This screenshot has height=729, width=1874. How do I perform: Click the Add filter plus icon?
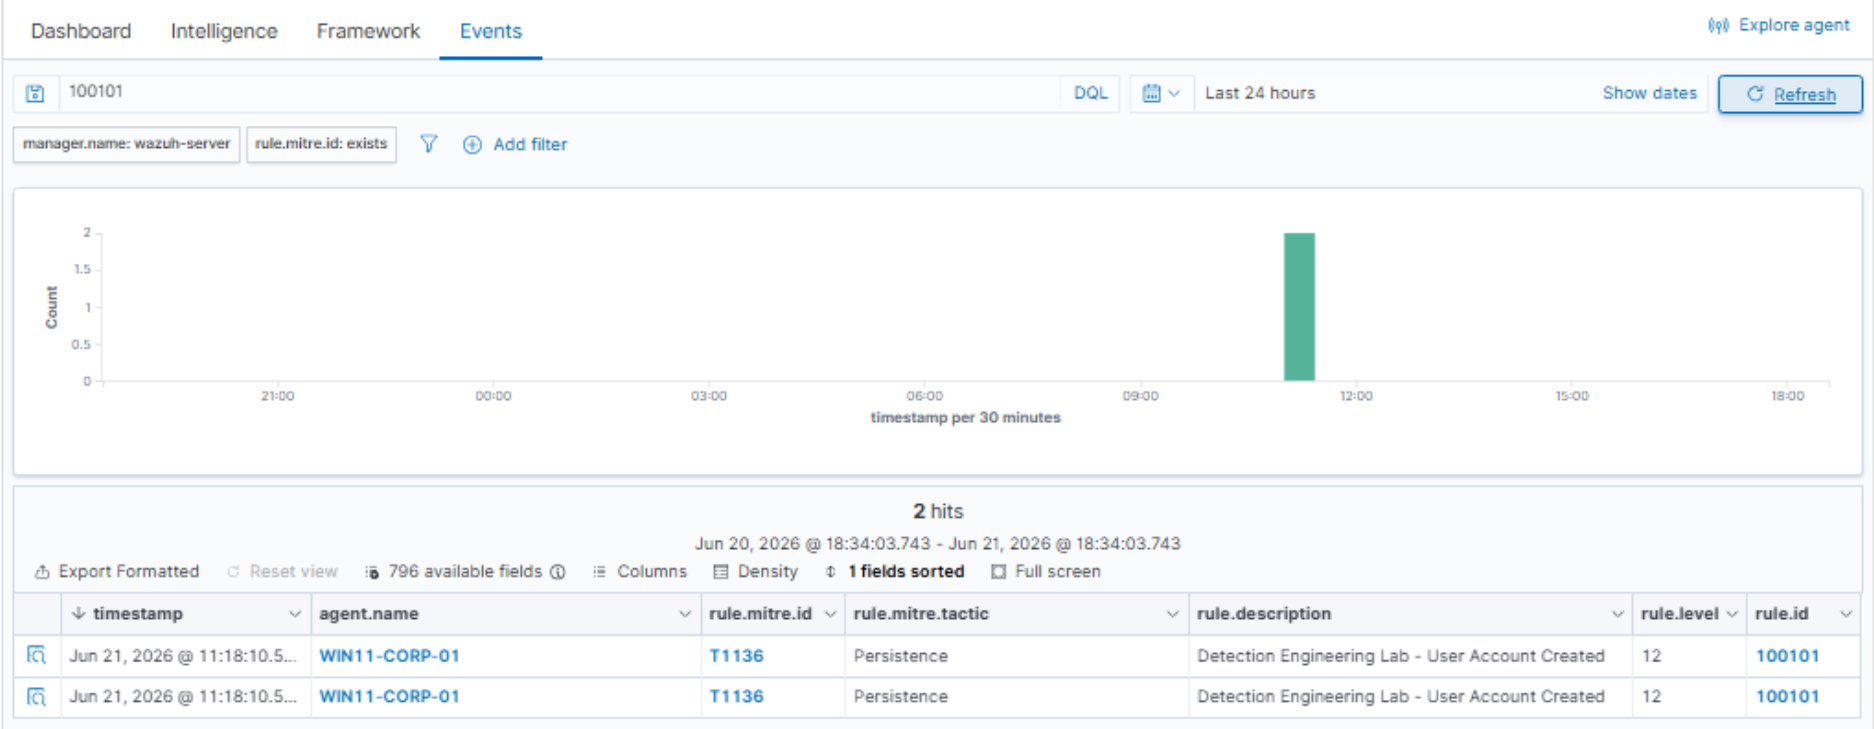click(472, 145)
